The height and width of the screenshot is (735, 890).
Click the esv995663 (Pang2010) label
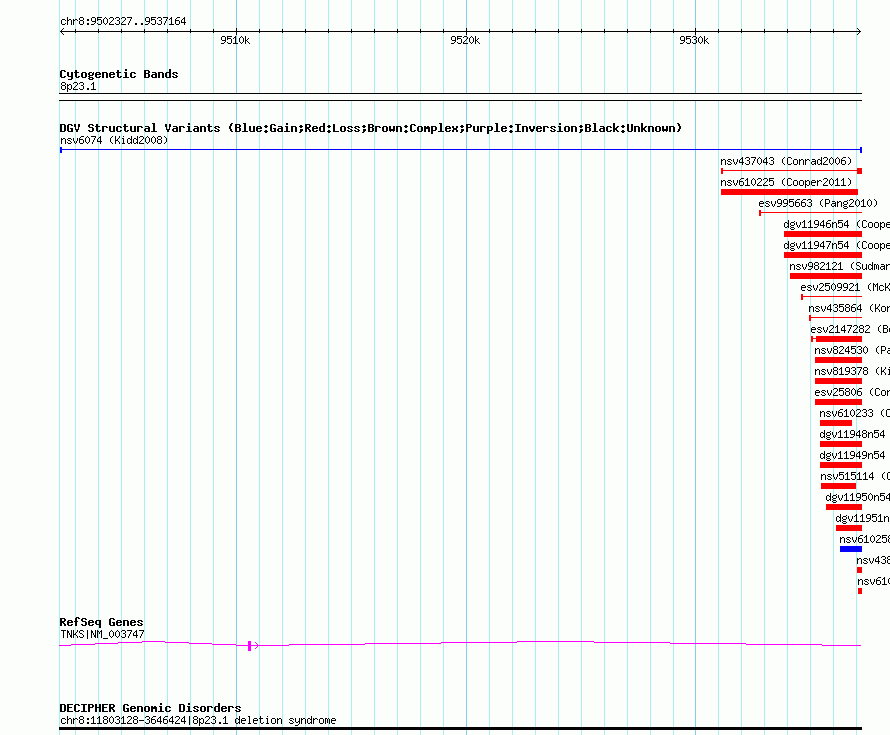click(x=818, y=203)
